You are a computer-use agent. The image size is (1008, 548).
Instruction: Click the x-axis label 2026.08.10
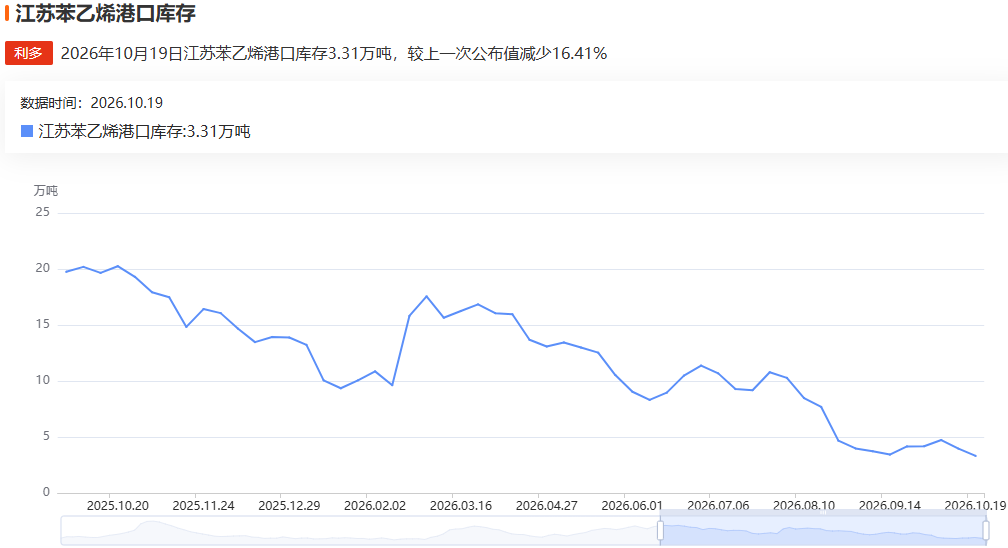pos(804,506)
